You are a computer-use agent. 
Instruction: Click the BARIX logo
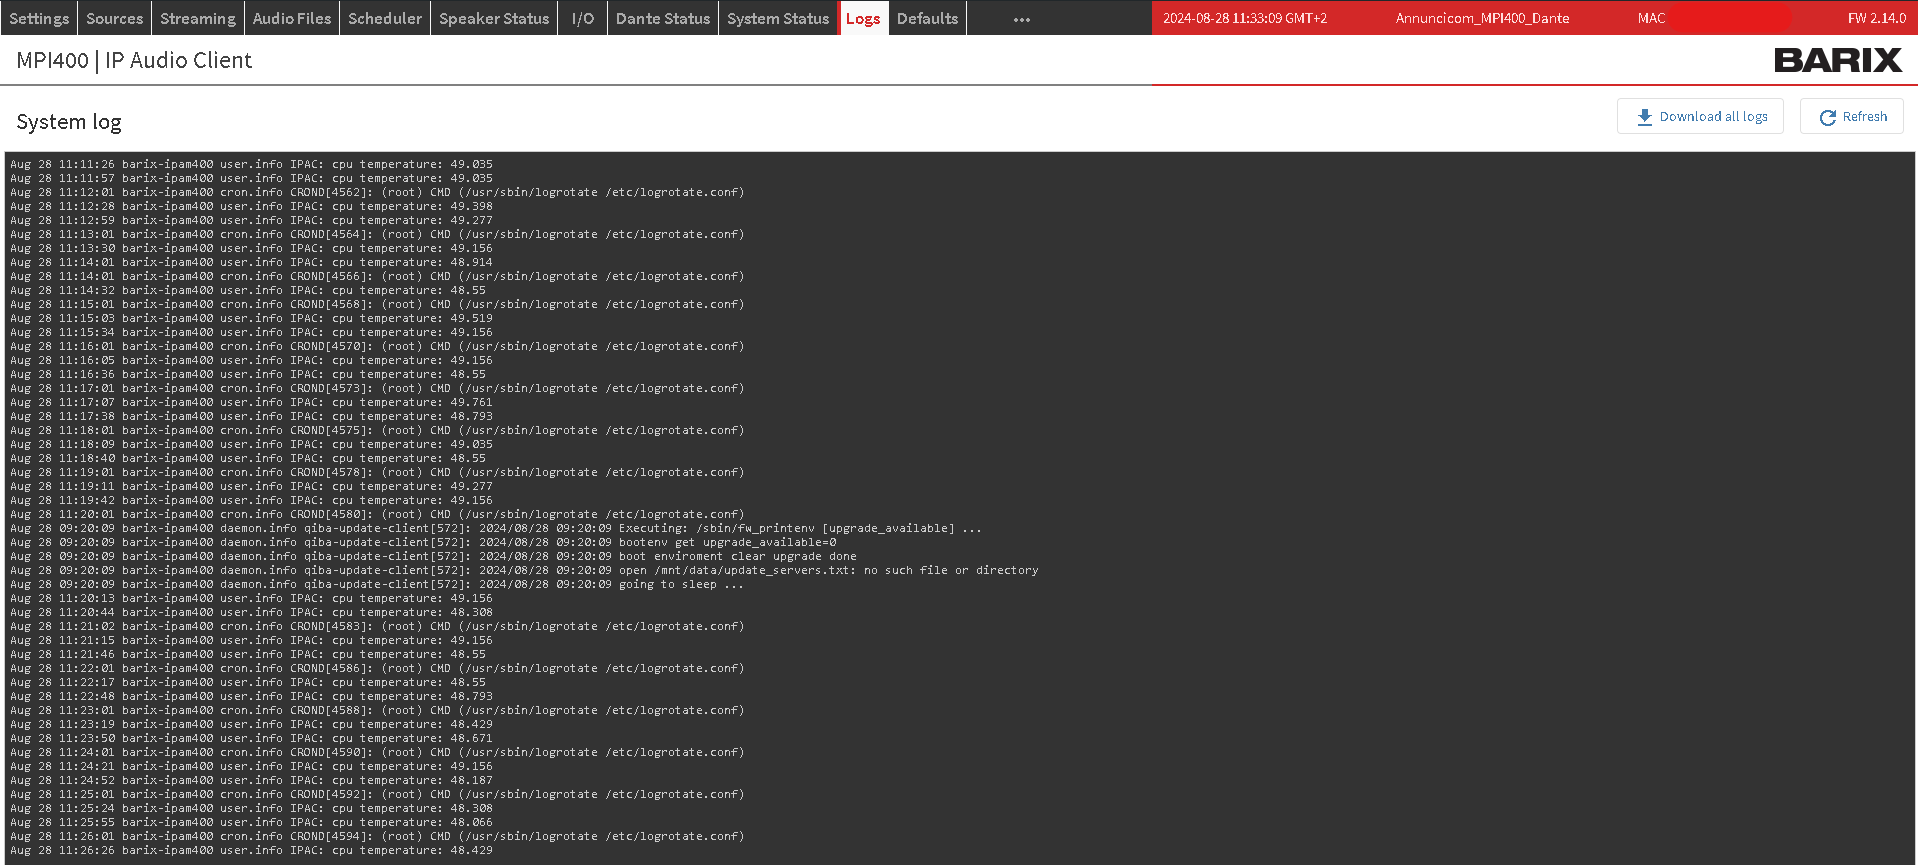click(1837, 60)
